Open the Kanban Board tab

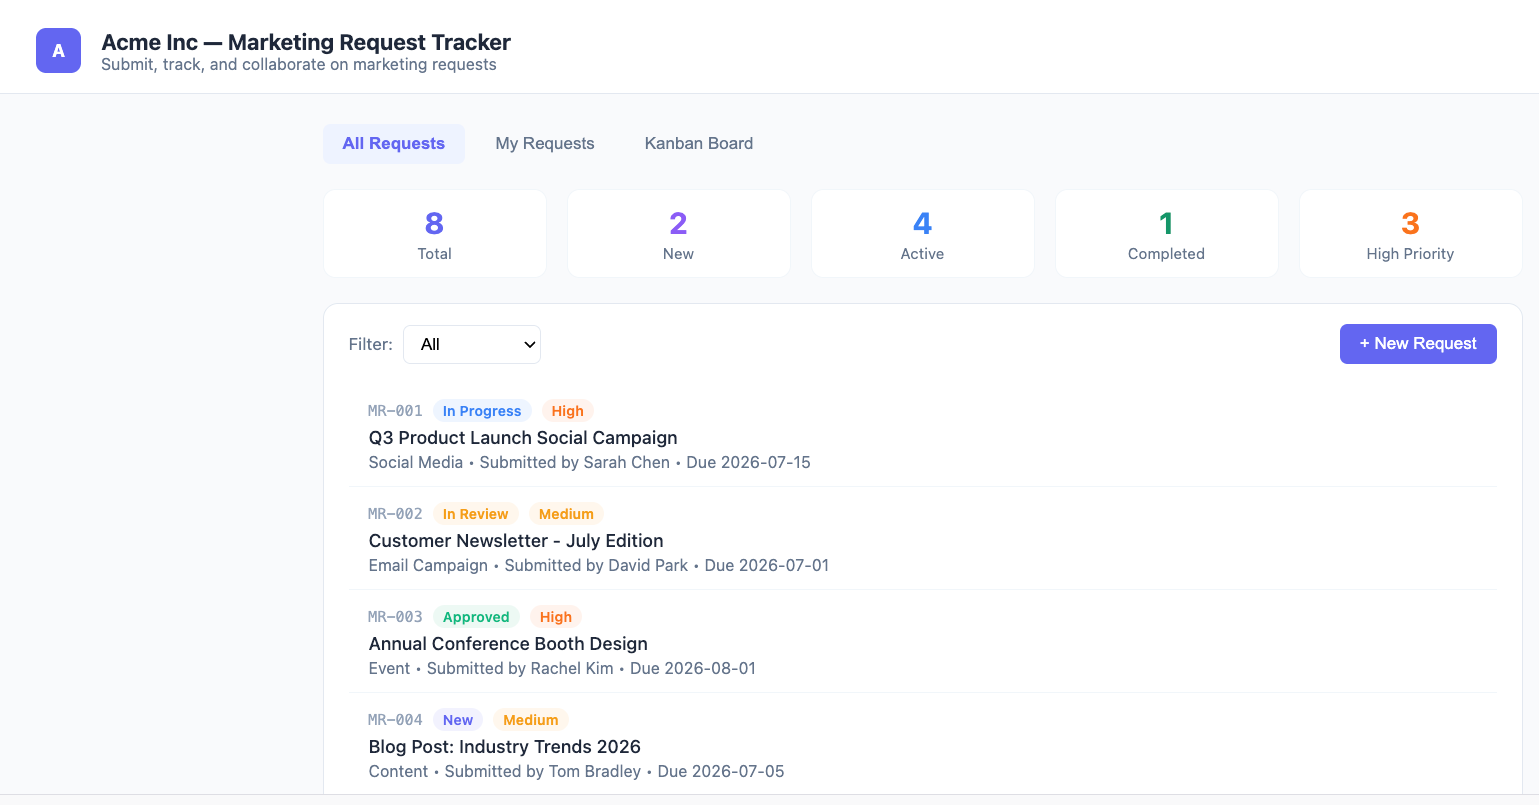[699, 144]
